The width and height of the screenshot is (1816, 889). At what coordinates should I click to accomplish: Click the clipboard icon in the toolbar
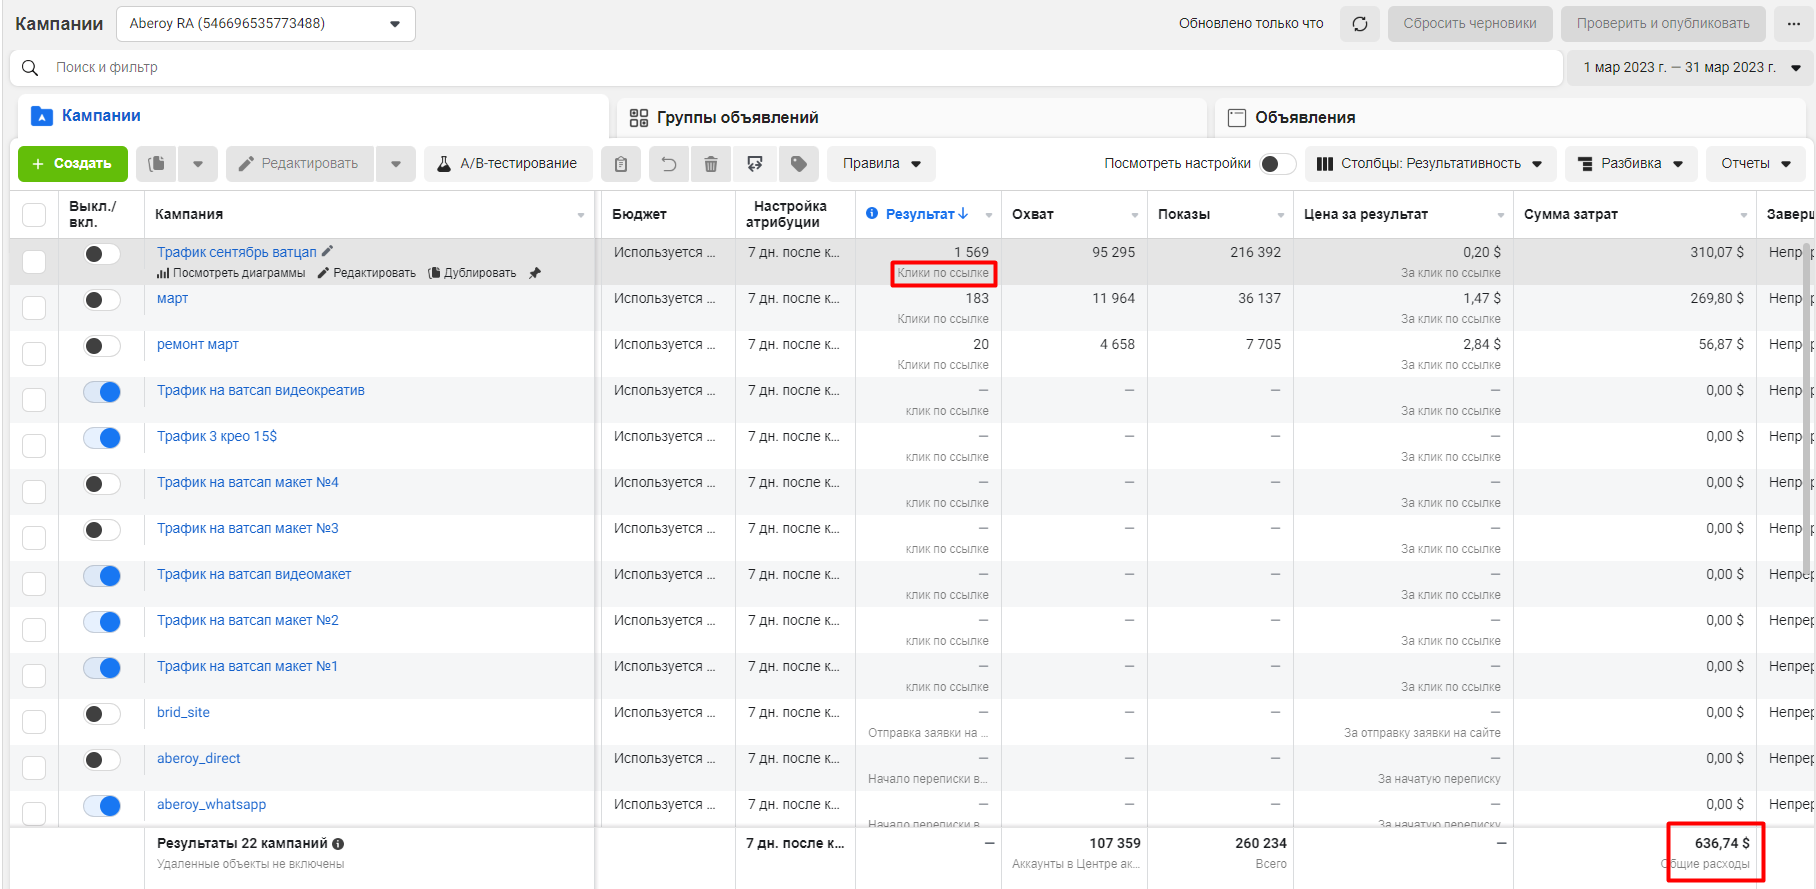(621, 164)
